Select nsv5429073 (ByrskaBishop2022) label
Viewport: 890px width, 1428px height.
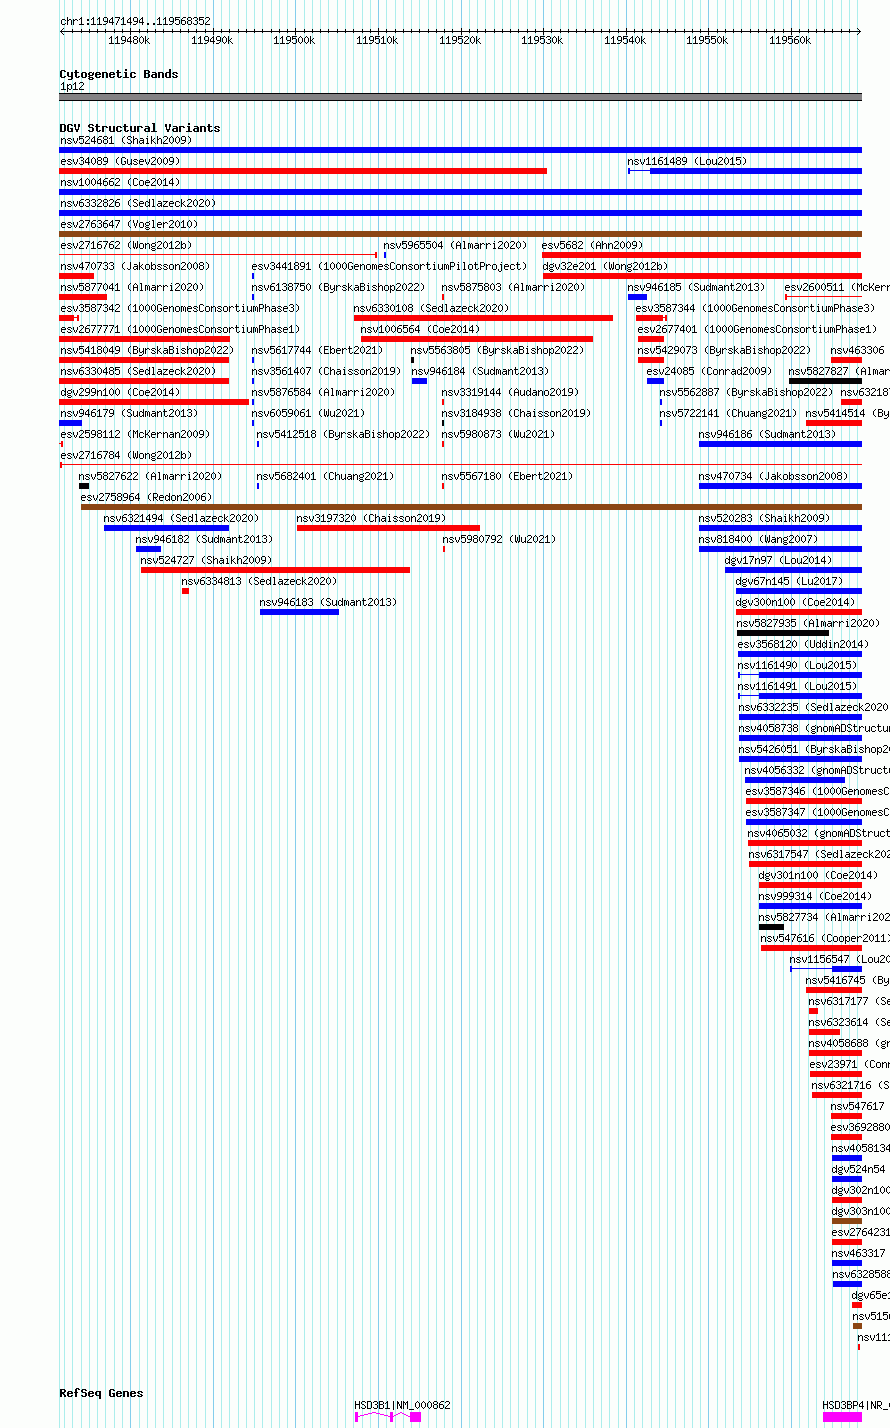tap(724, 350)
